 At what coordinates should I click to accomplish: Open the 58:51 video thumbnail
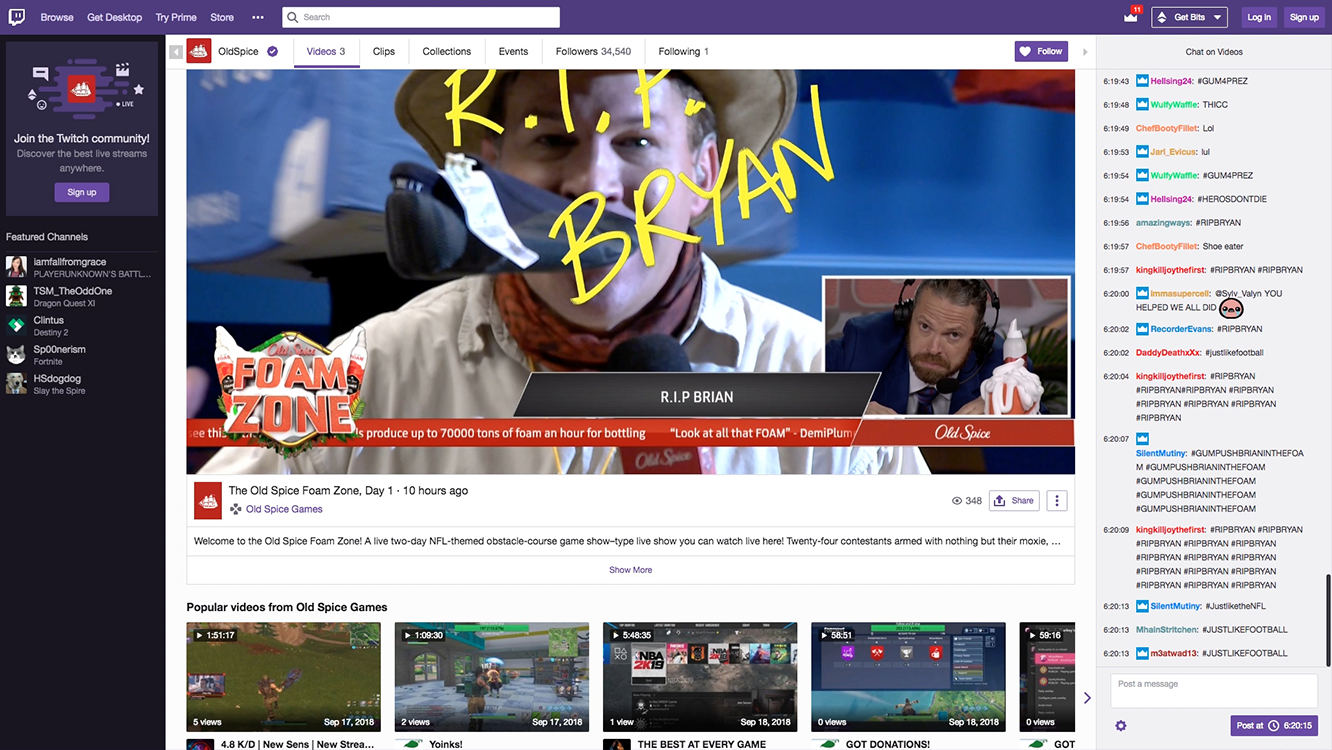click(x=908, y=677)
